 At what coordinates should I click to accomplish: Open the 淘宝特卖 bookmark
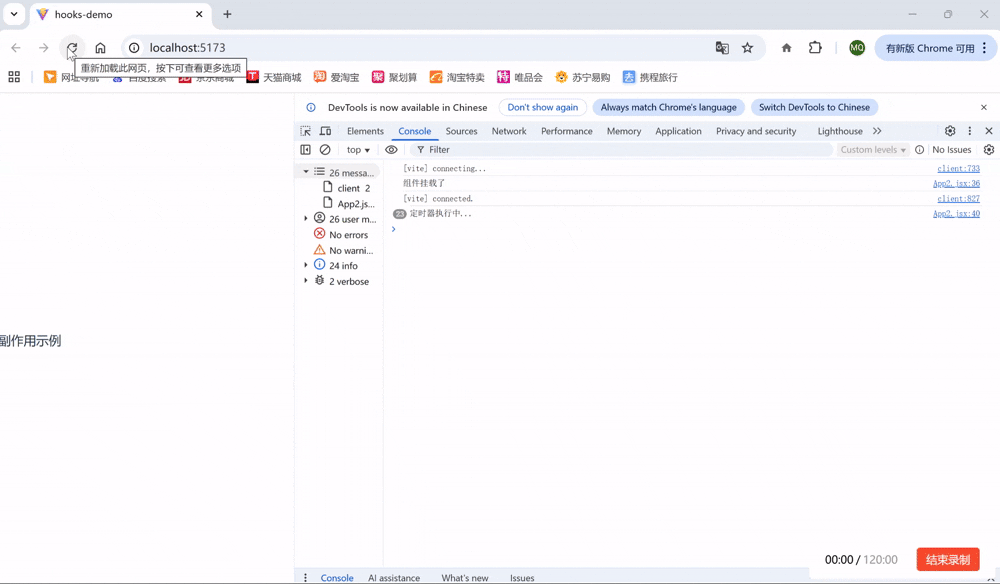tap(457, 77)
